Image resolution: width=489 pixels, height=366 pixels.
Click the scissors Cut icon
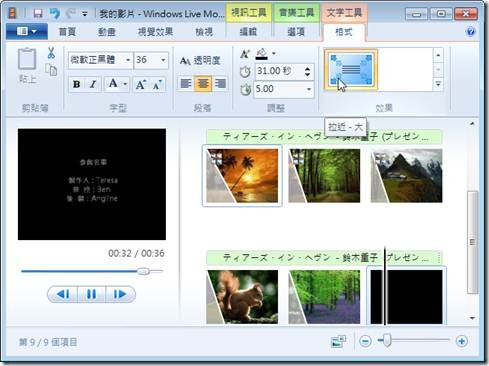(51, 53)
